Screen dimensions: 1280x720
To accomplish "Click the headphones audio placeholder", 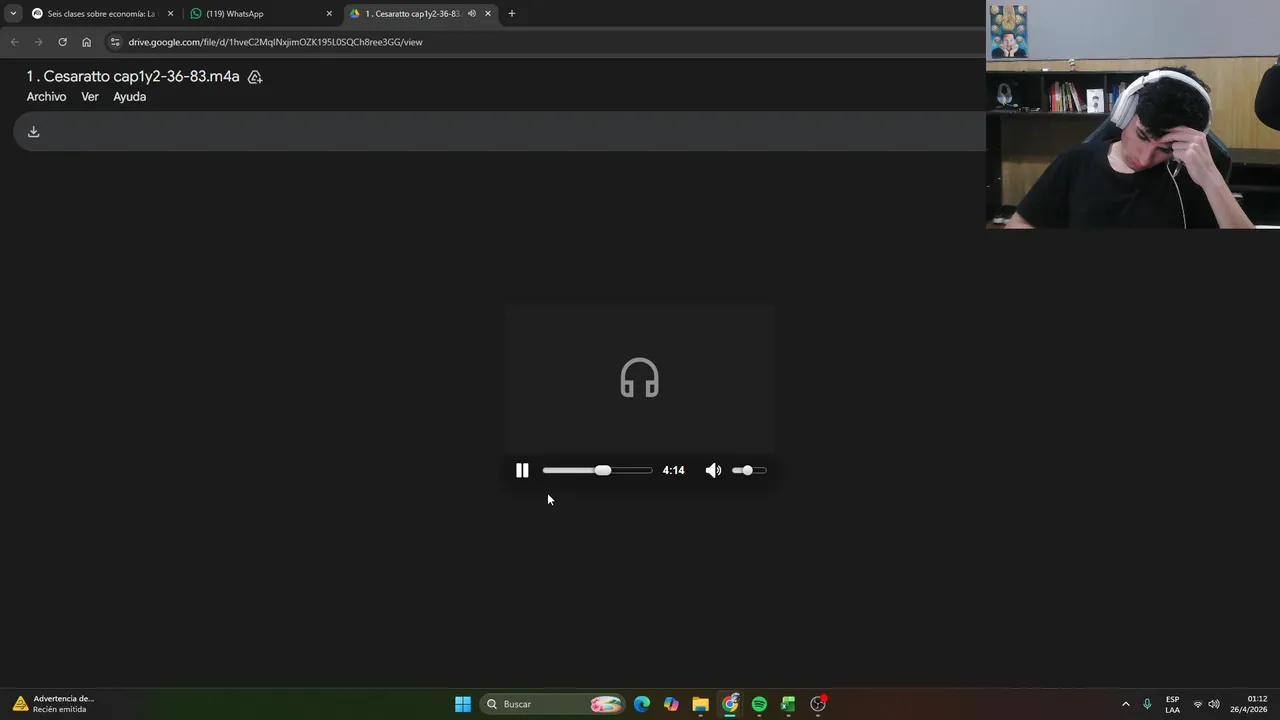I will [639, 378].
